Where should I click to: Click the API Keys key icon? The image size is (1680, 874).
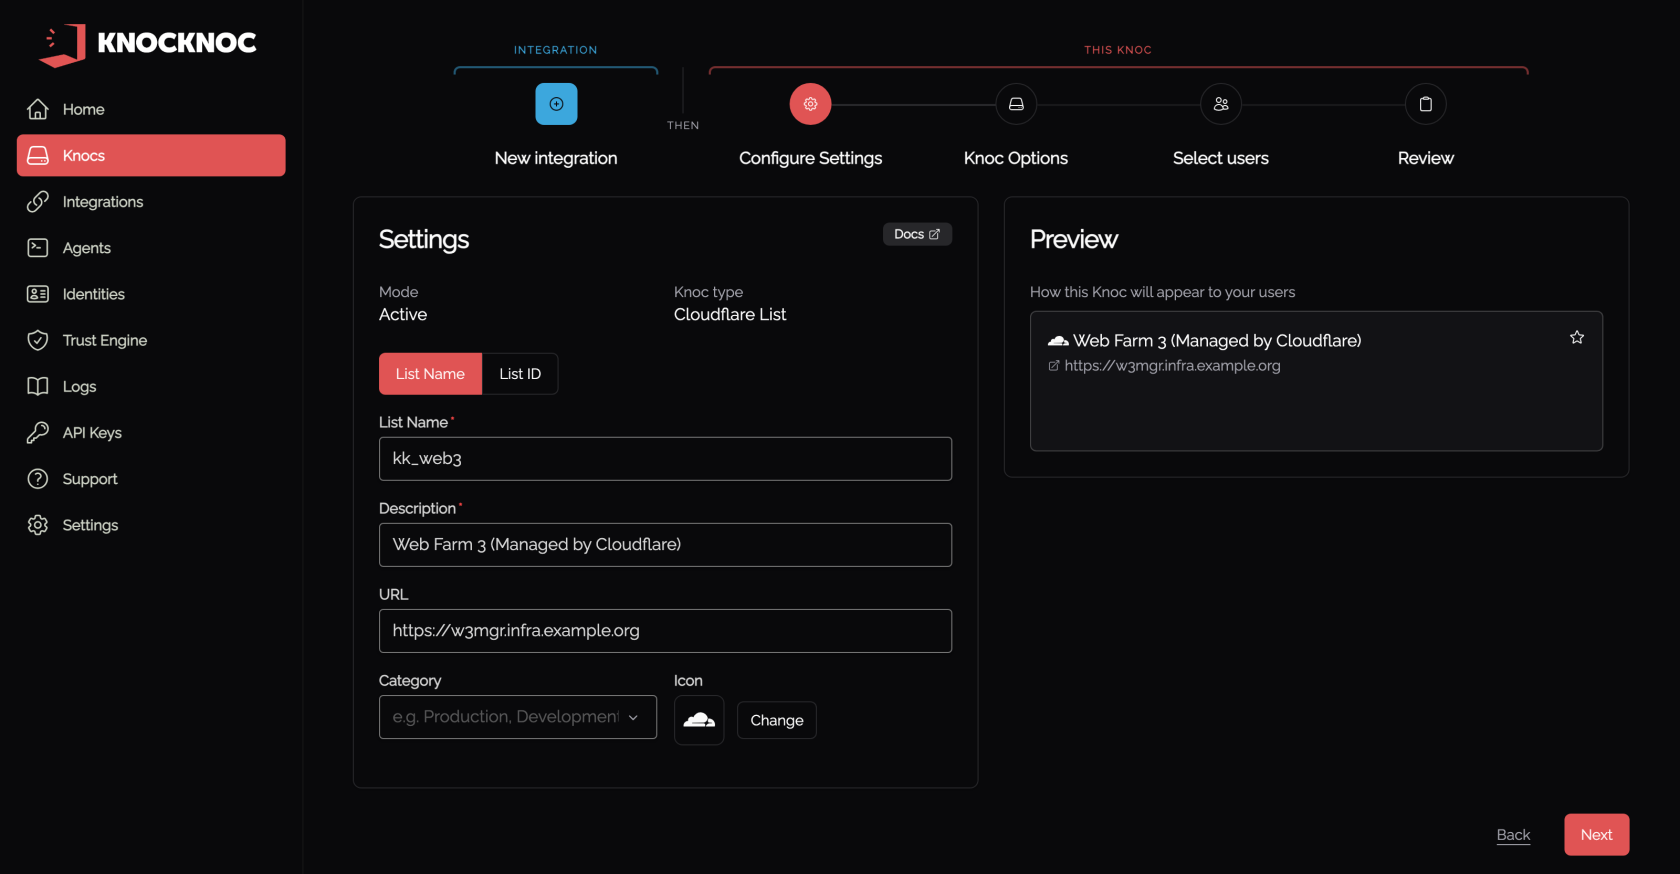(x=38, y=432)
